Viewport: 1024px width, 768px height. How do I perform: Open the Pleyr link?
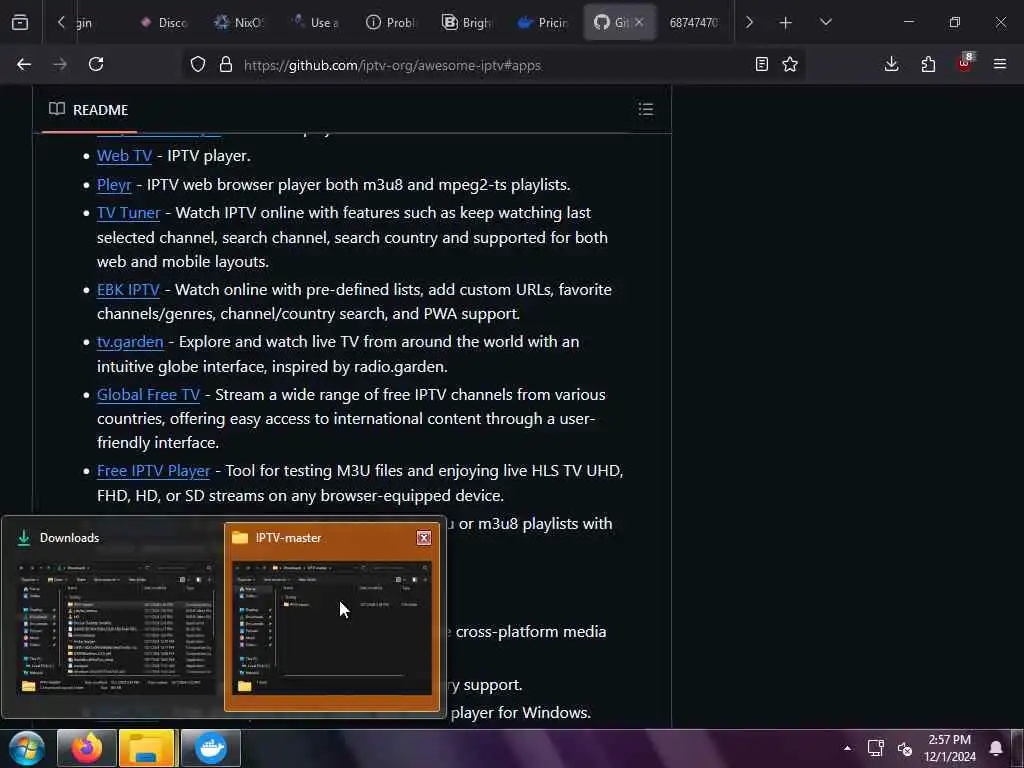(114, 185)
